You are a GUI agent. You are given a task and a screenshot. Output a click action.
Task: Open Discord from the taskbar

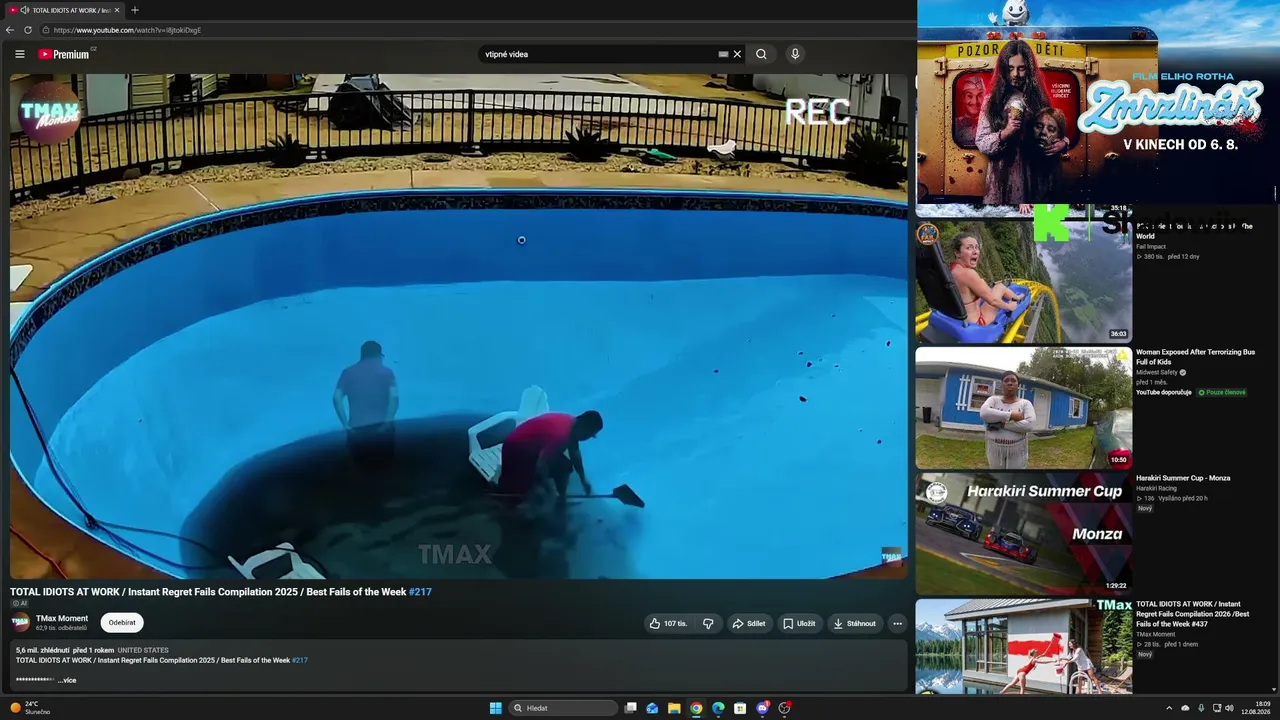click(763, 708)
